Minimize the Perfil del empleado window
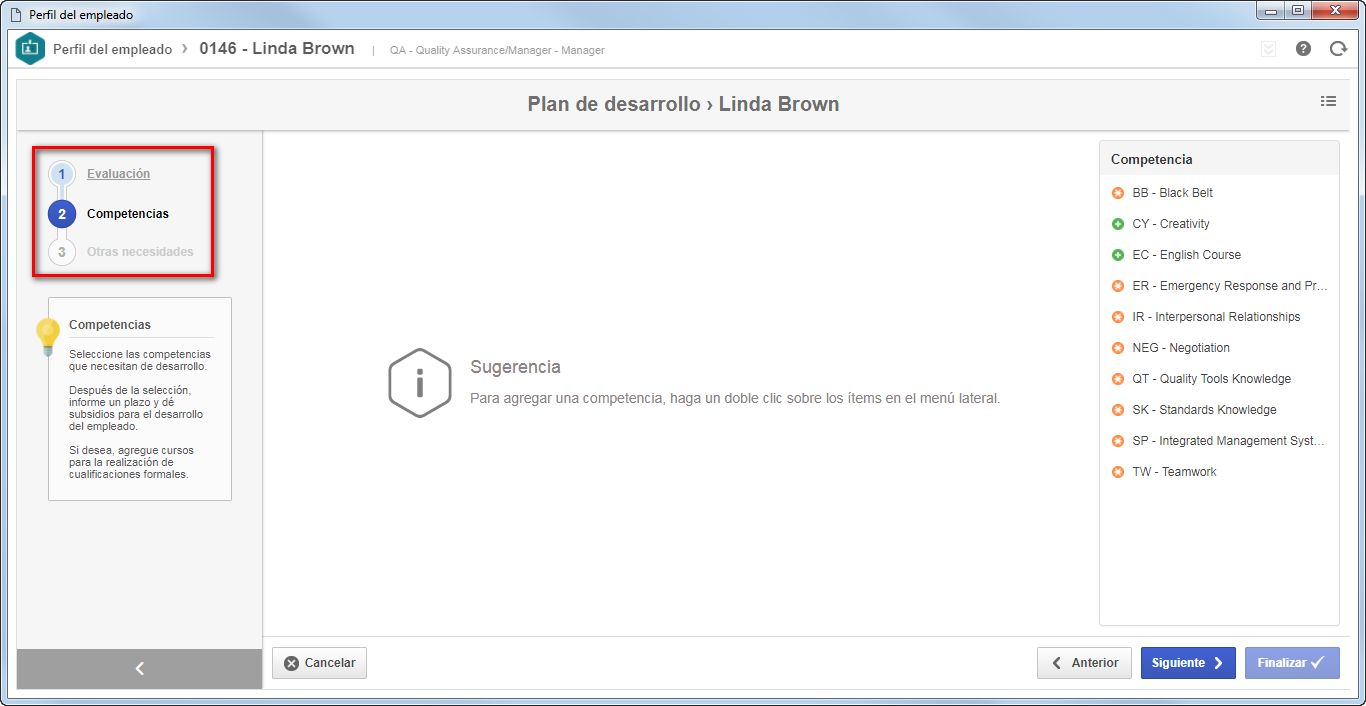The height and width of the screenshot is (706, 1366). coord(1272,11)
